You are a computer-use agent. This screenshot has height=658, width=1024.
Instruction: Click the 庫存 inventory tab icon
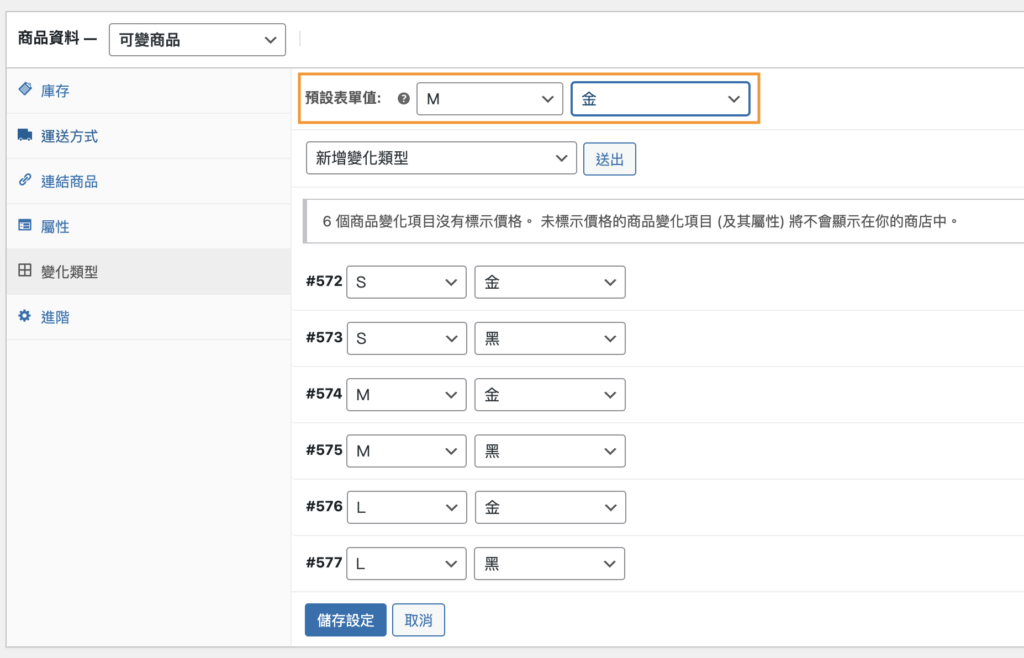tap(25, 90)
